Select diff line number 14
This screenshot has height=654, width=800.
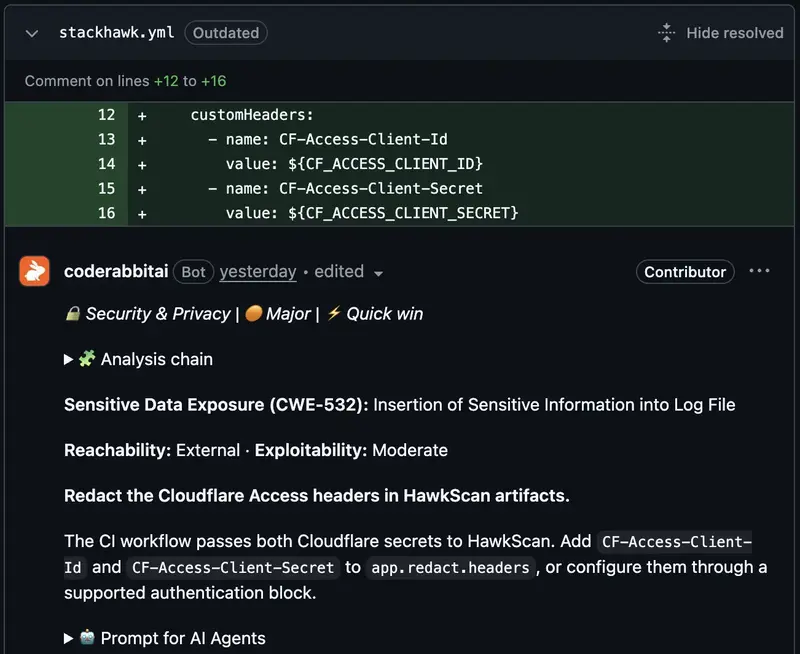point(106,164)
